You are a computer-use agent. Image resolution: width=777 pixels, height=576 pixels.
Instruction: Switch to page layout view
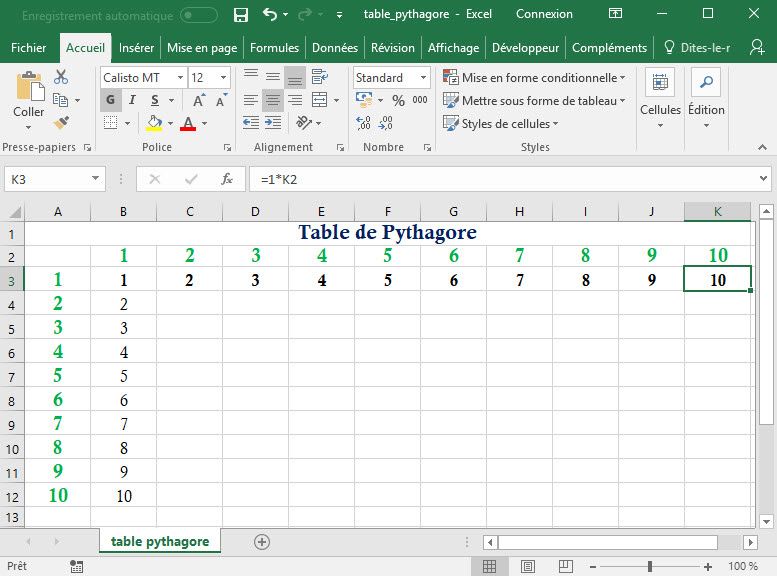[x=528, y=566]
